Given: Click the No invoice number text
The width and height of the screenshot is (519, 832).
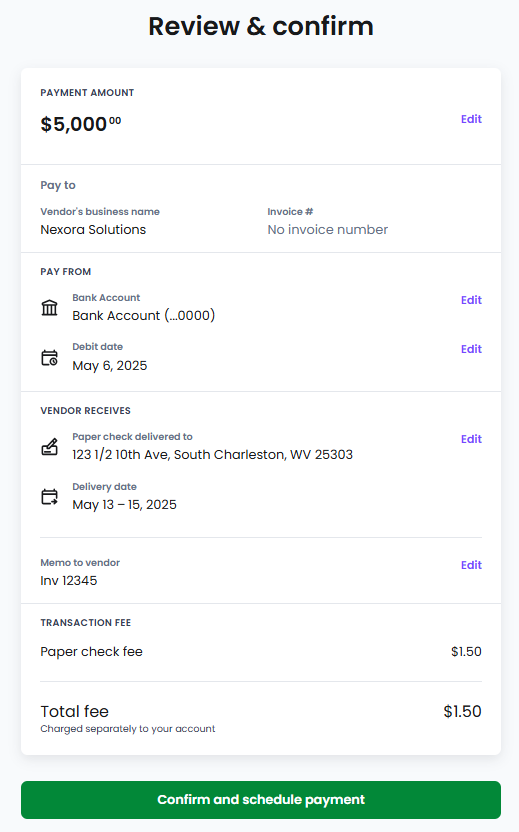Looking at the screenshot, I should pos(327,230).
